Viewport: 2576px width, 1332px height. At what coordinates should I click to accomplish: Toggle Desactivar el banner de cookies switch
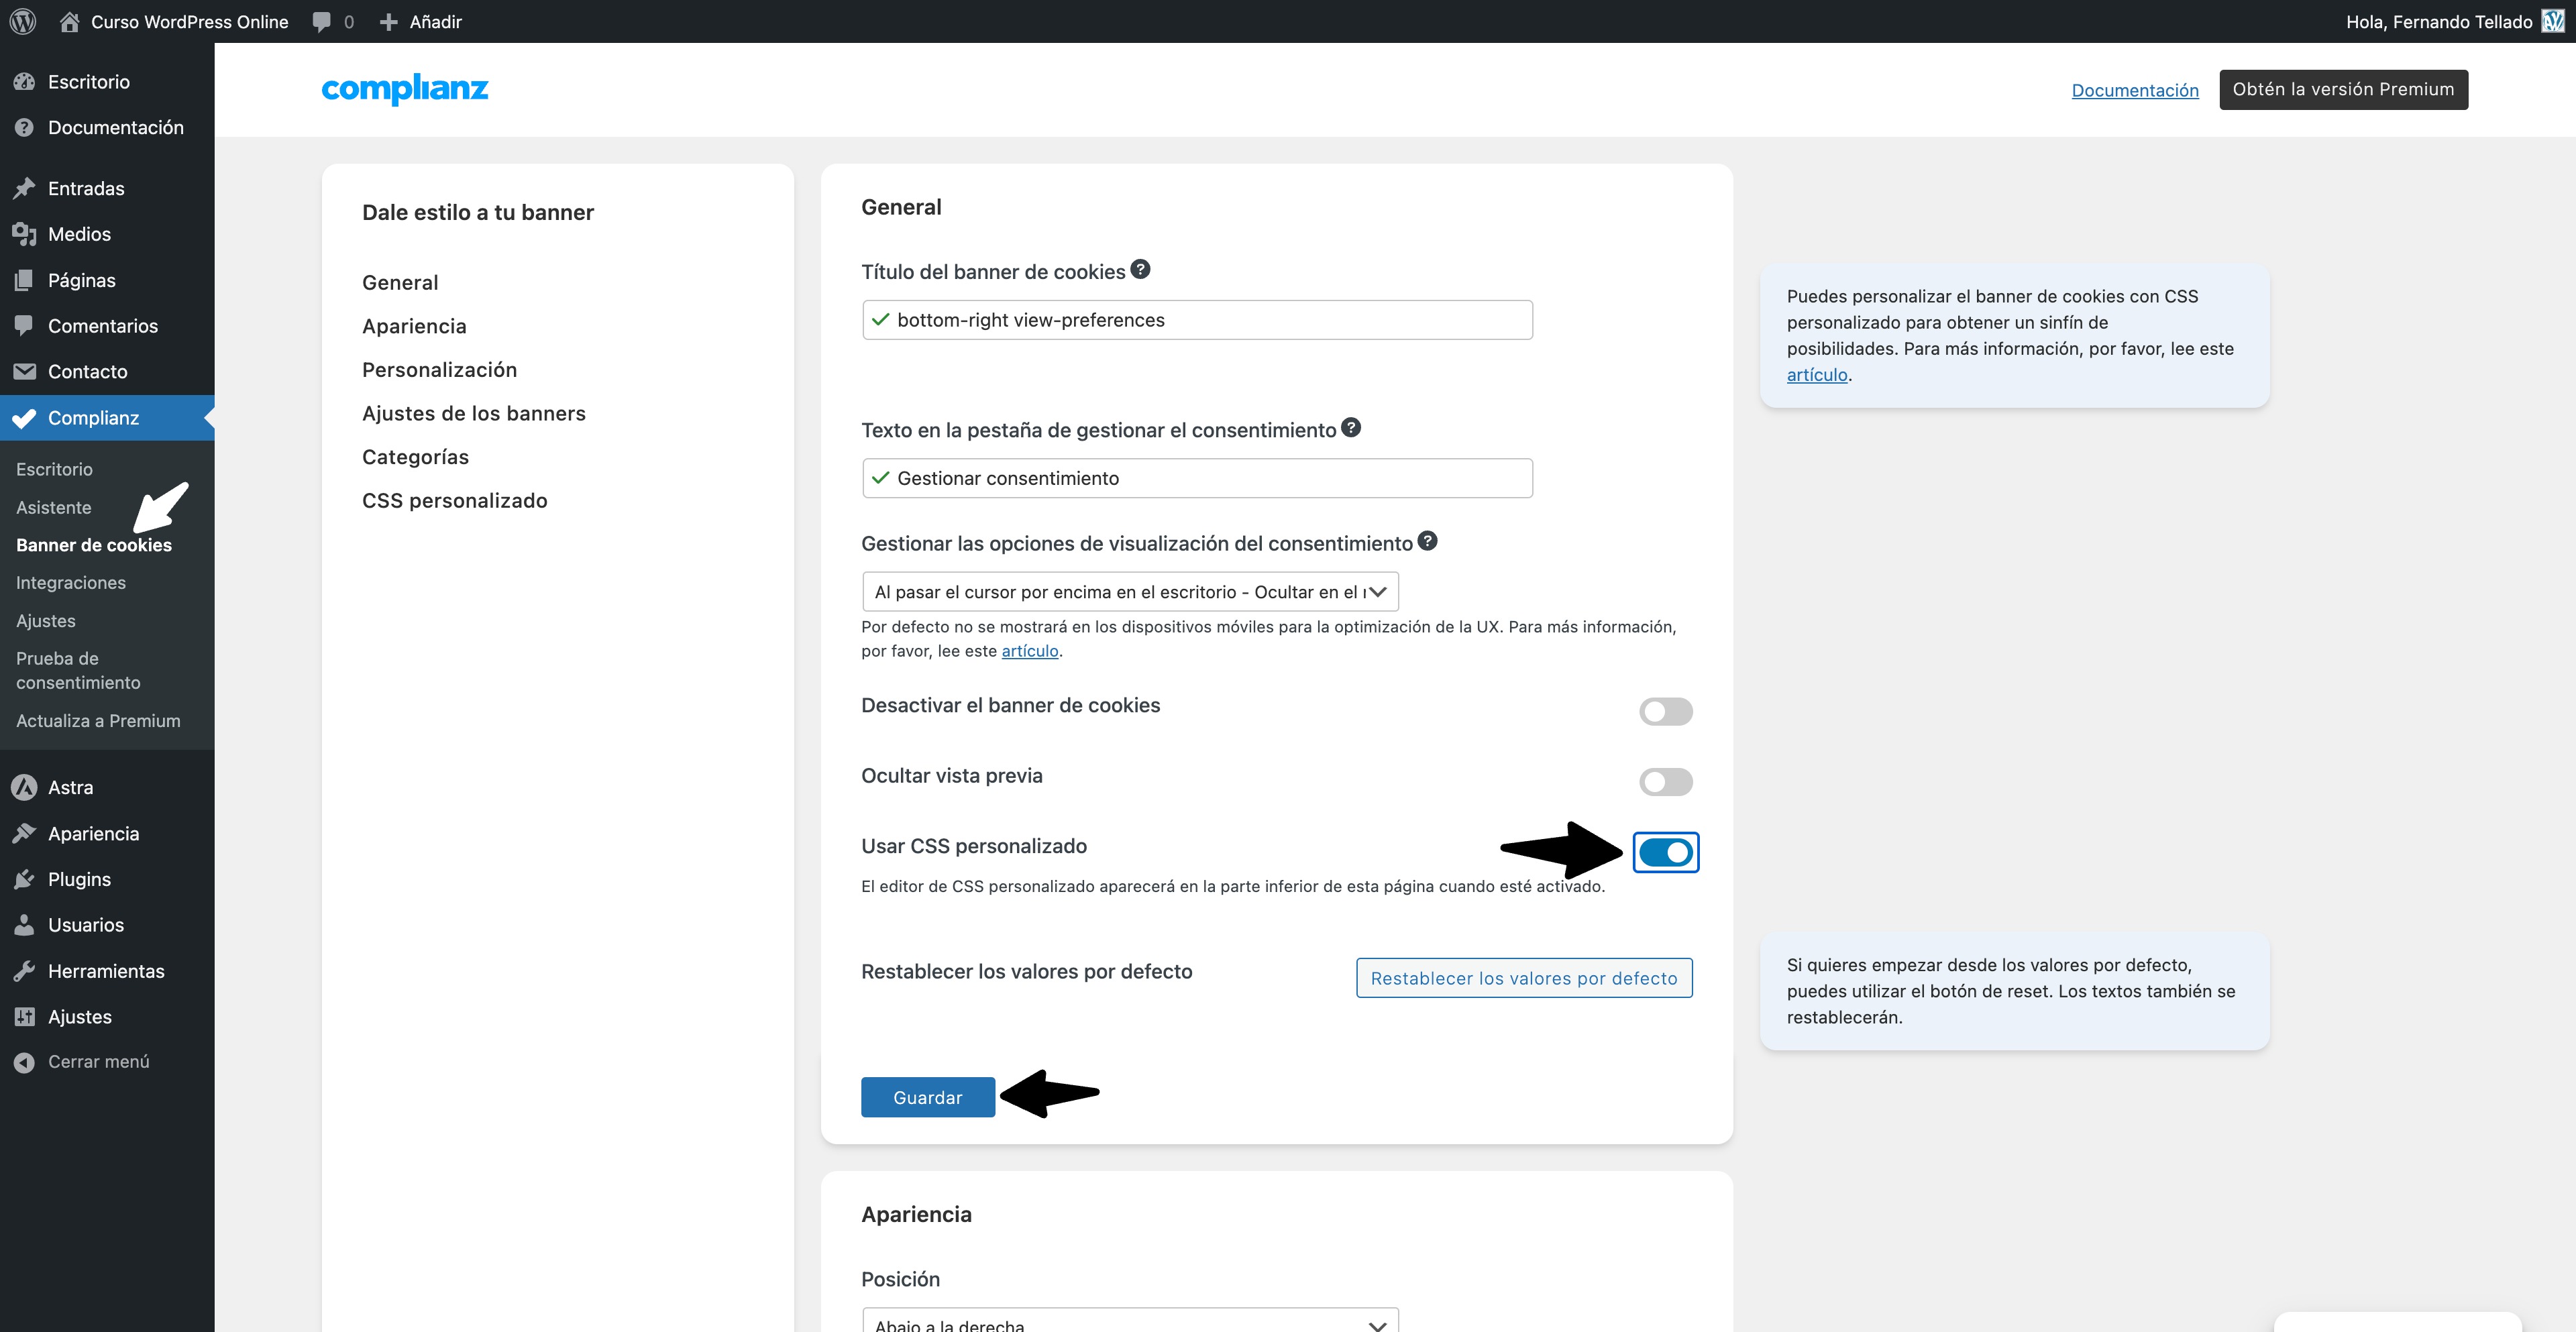coord(1665,711)
